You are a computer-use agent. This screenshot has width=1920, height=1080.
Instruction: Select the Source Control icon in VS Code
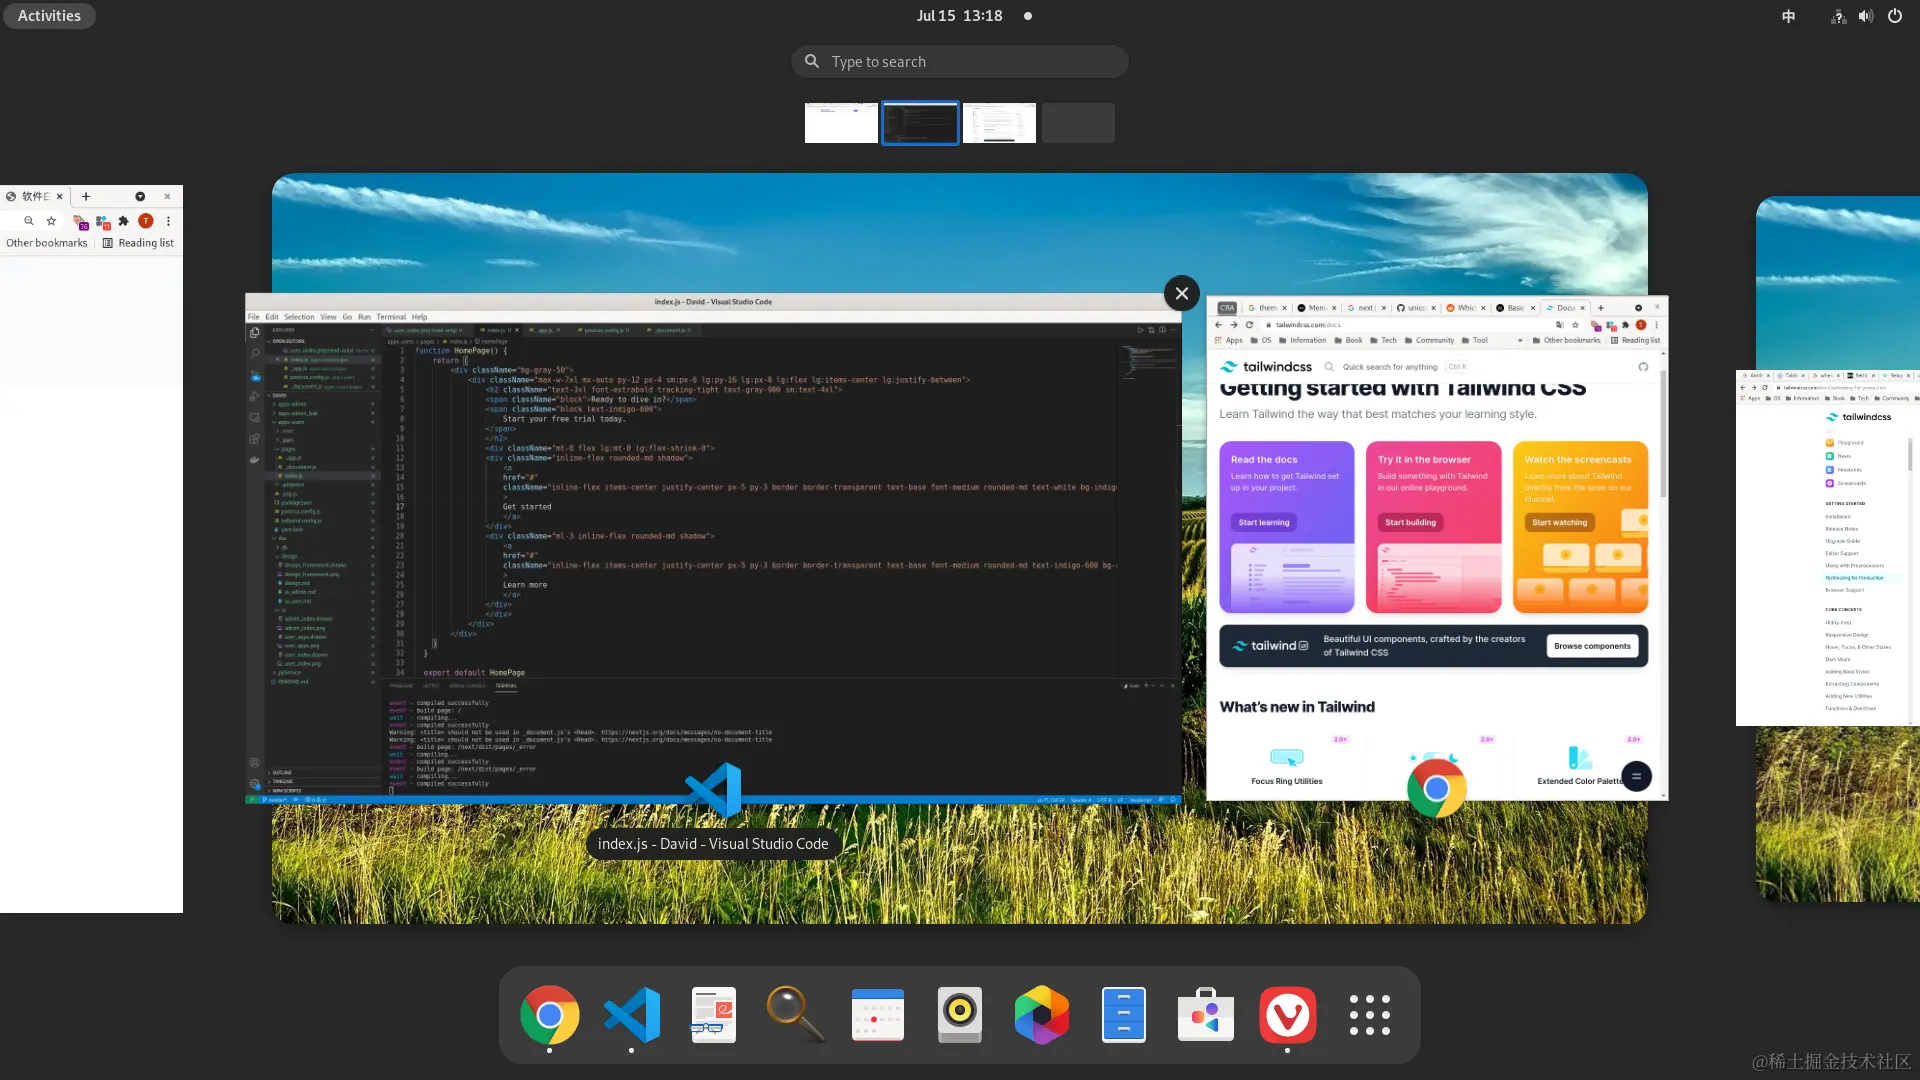(x=254, y=377)
